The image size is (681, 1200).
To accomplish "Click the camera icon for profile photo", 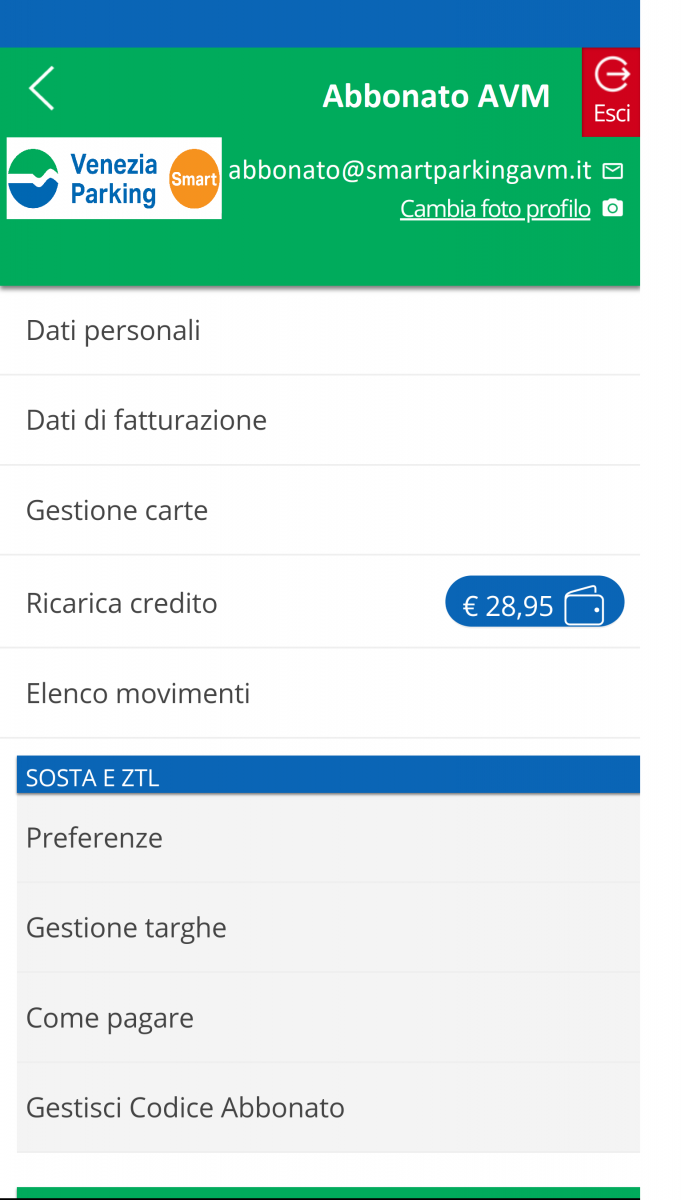I will pyautogui.click(x=613, y=208).
